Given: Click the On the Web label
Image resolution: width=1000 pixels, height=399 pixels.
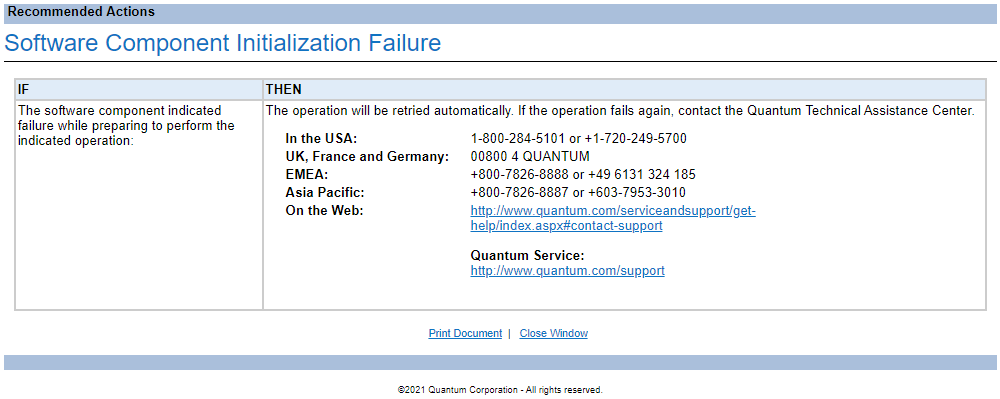Looking at the screenshot, I should click(x=325, y=210).
